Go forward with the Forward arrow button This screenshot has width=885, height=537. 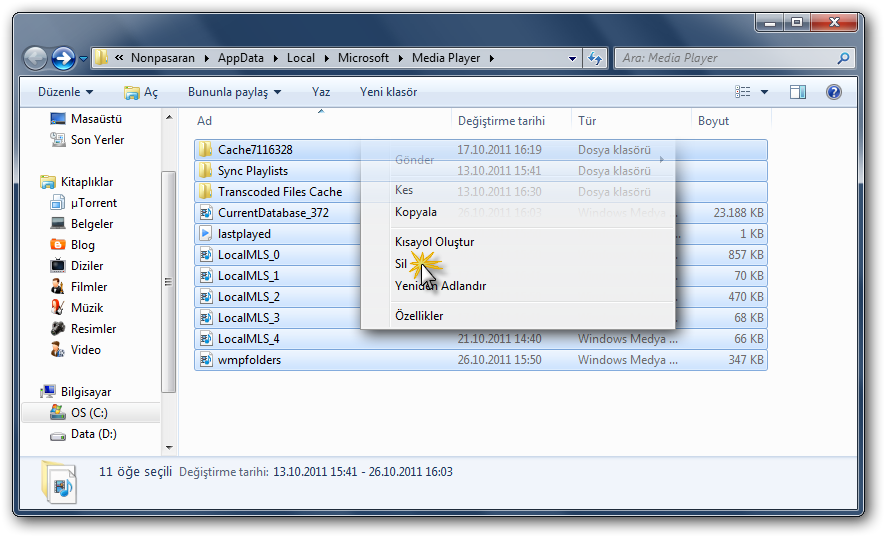[x=63, y=58]
